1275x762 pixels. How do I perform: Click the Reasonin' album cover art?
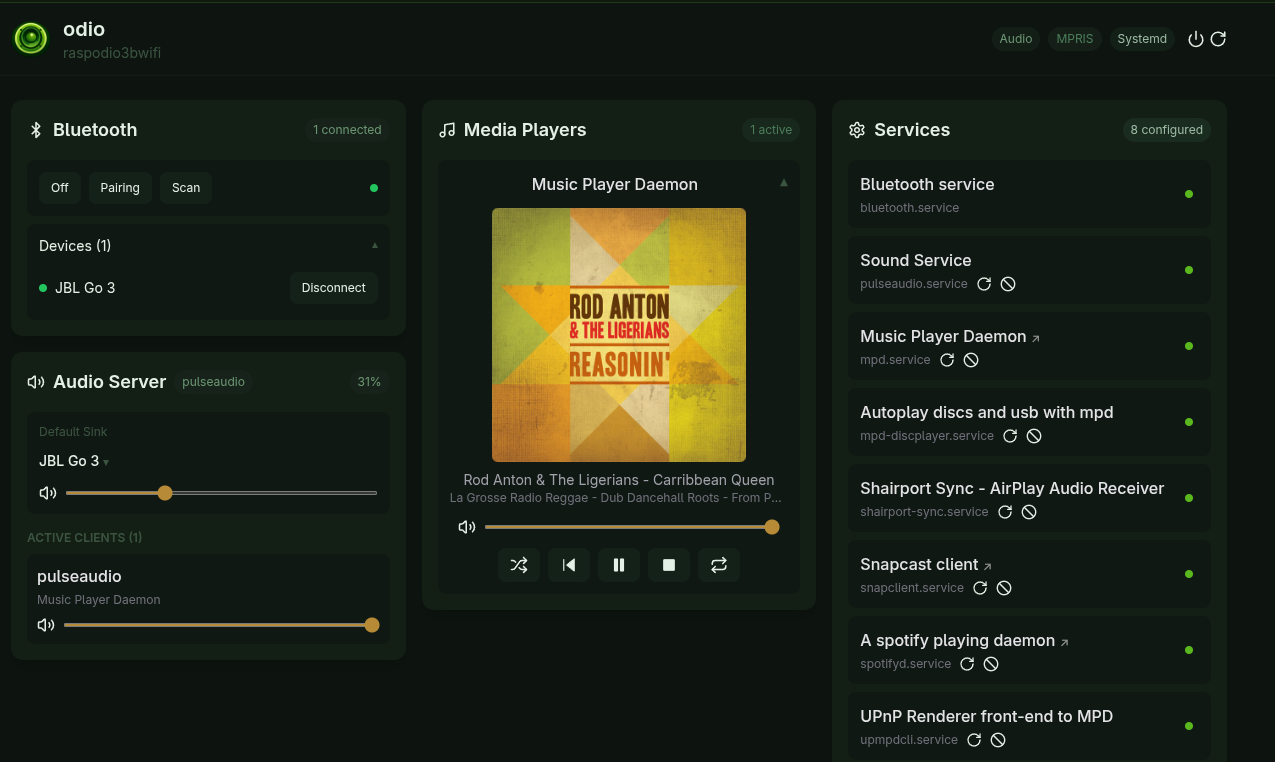coord(619,335)
